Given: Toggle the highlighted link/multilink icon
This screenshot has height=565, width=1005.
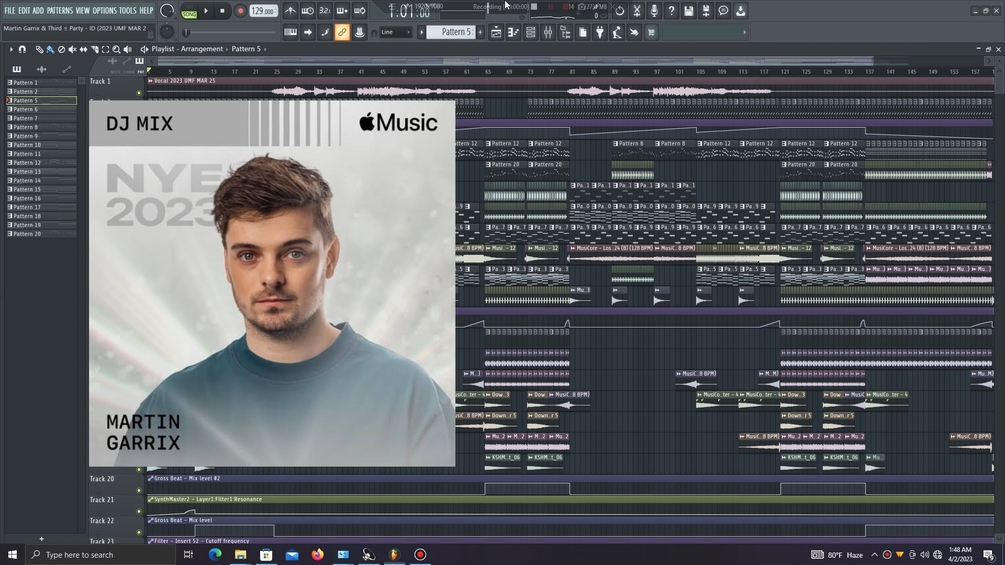Looking at the screenshot, I should pyautogui.click(x=342, y=32).
